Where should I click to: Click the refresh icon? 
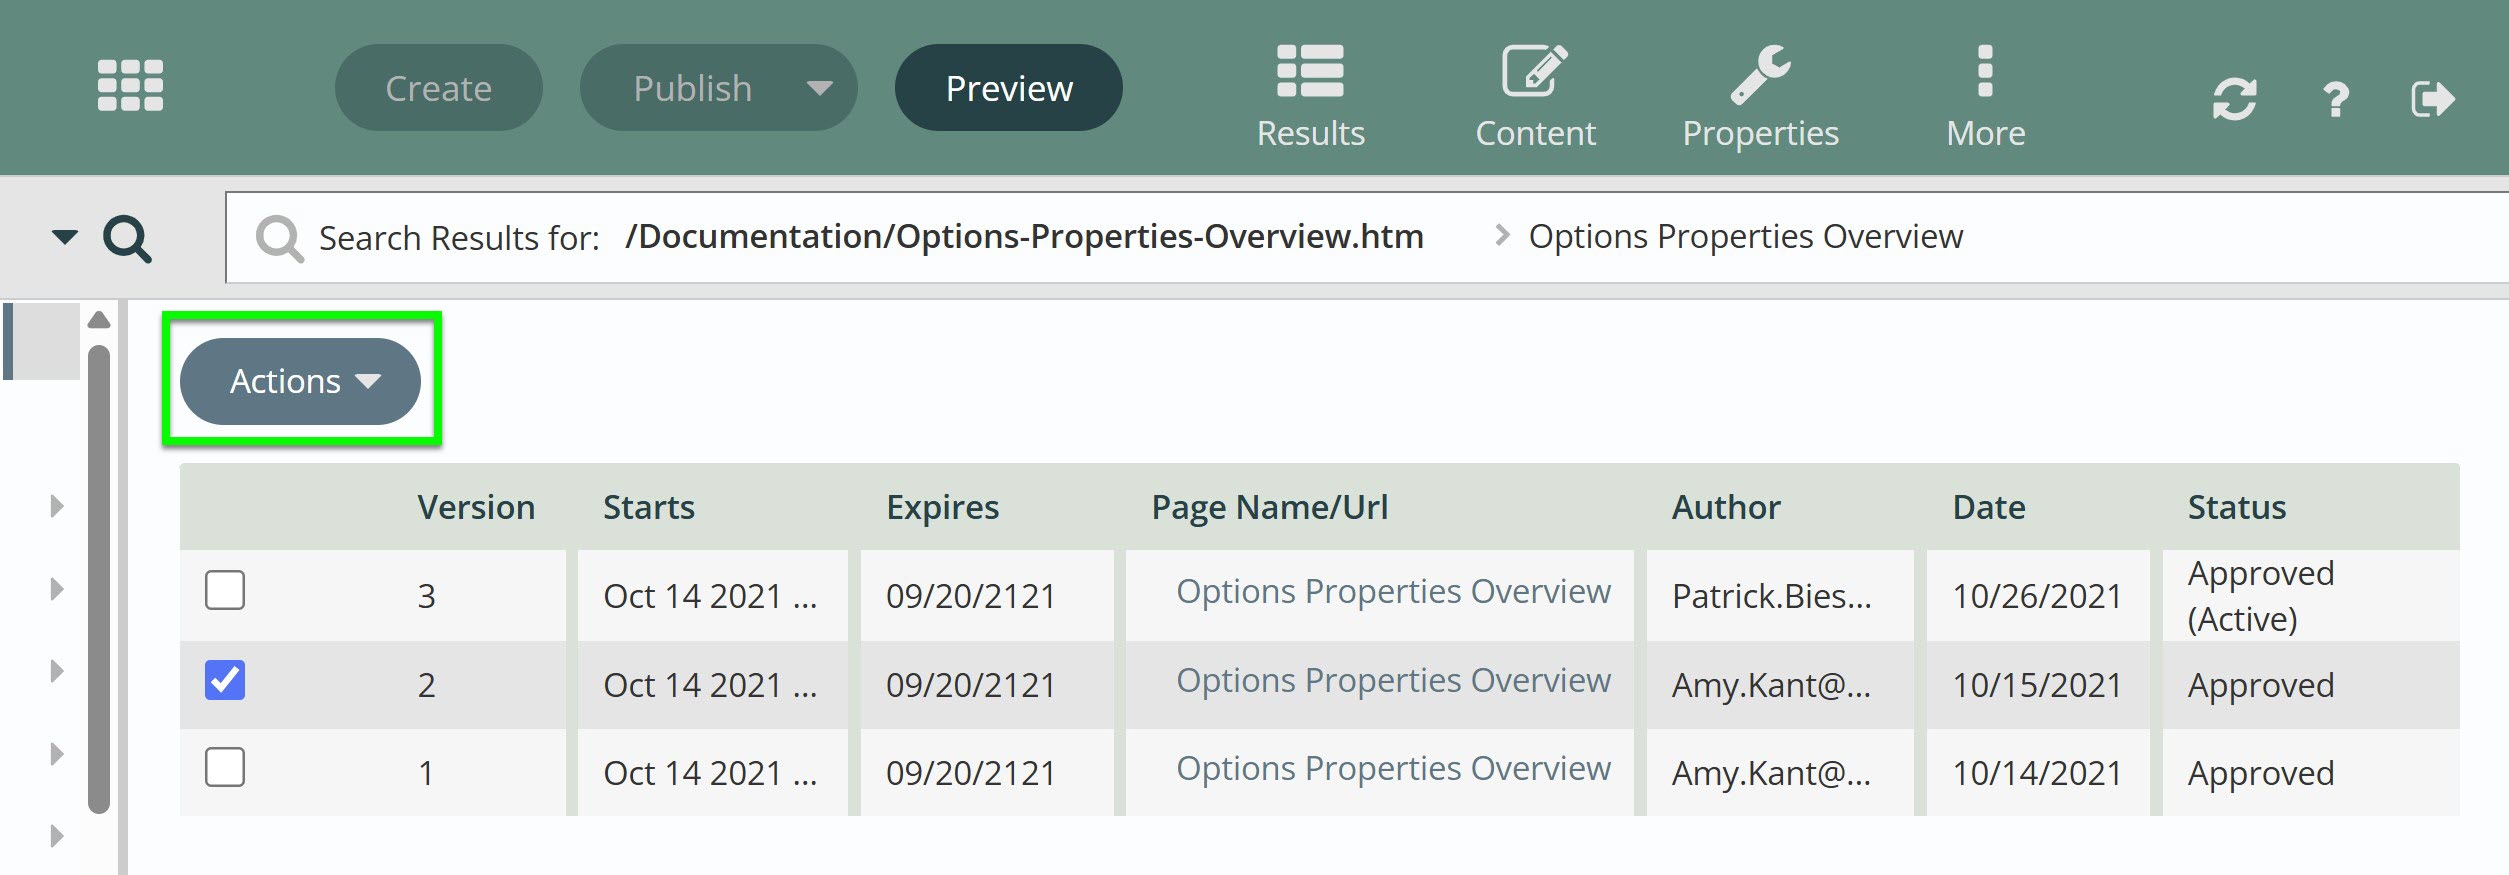coord(2234,99)
